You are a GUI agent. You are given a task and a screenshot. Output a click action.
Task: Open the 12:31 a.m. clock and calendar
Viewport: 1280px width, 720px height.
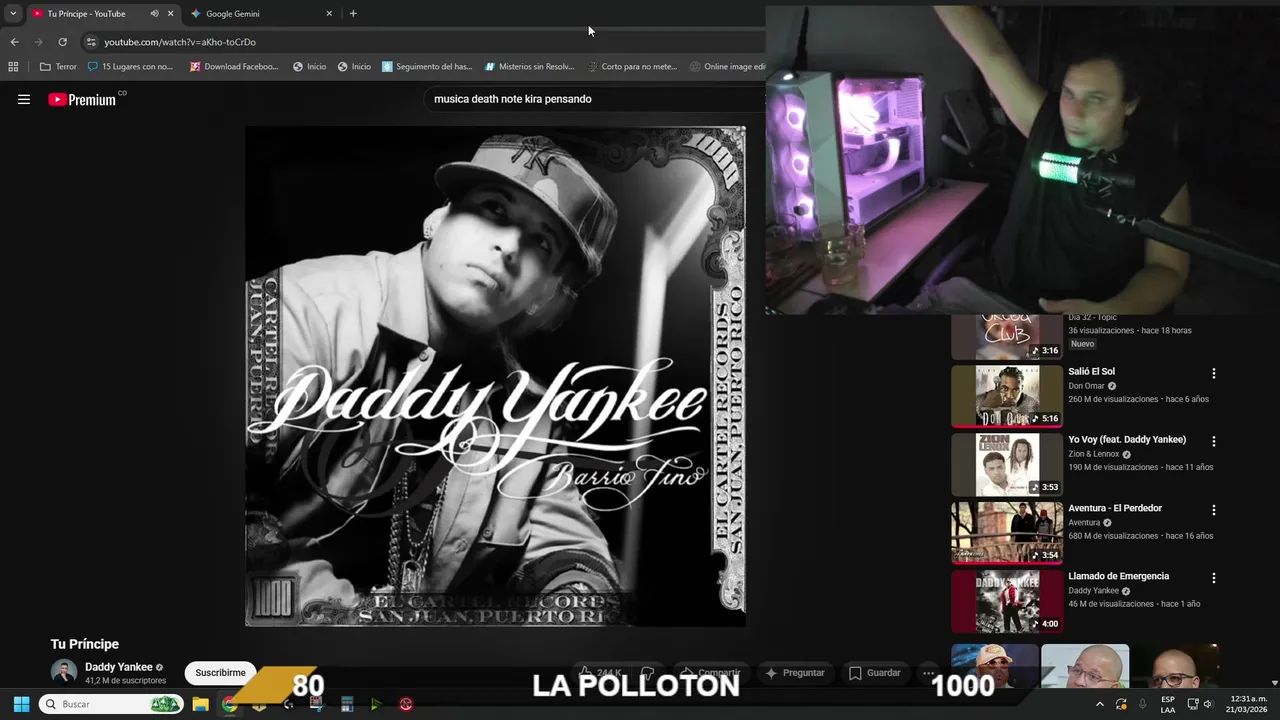(1249, 704)
